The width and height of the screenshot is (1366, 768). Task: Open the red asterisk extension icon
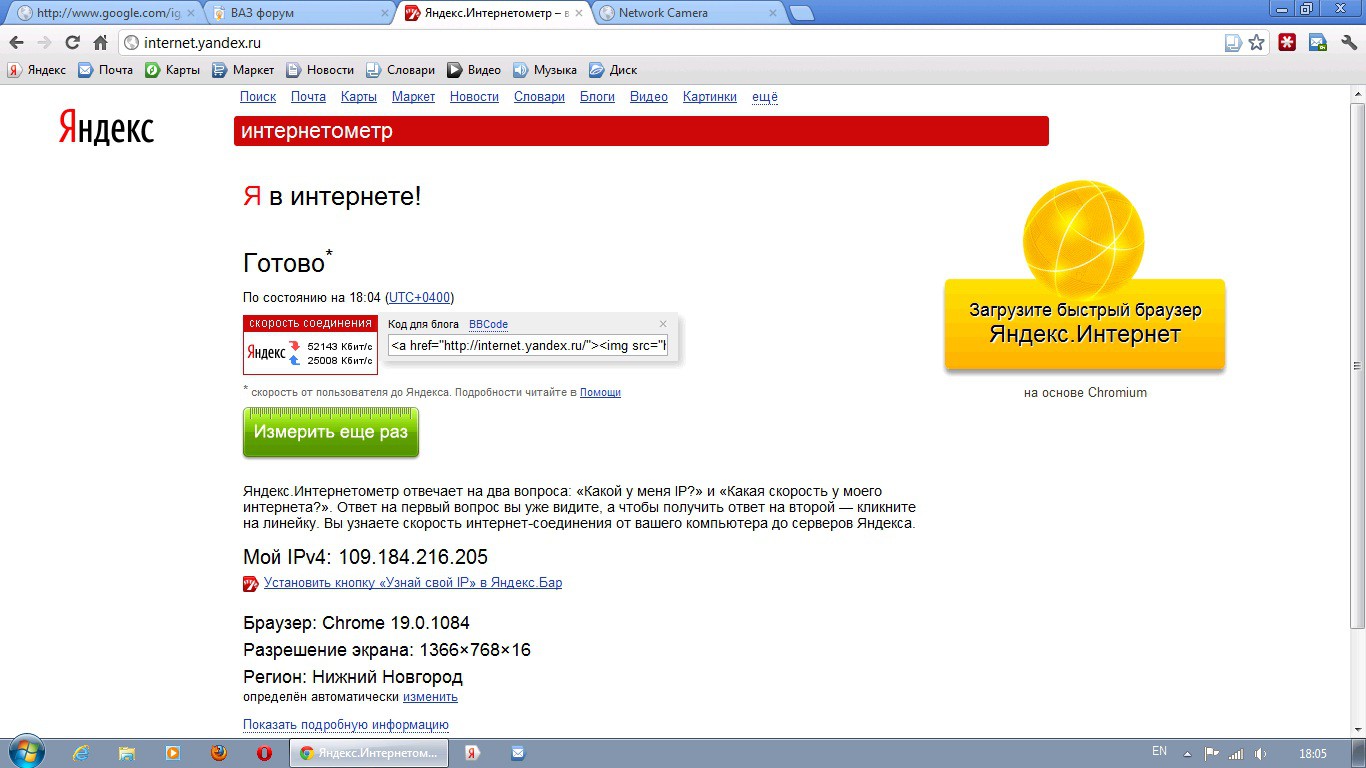click(1288, 43)
